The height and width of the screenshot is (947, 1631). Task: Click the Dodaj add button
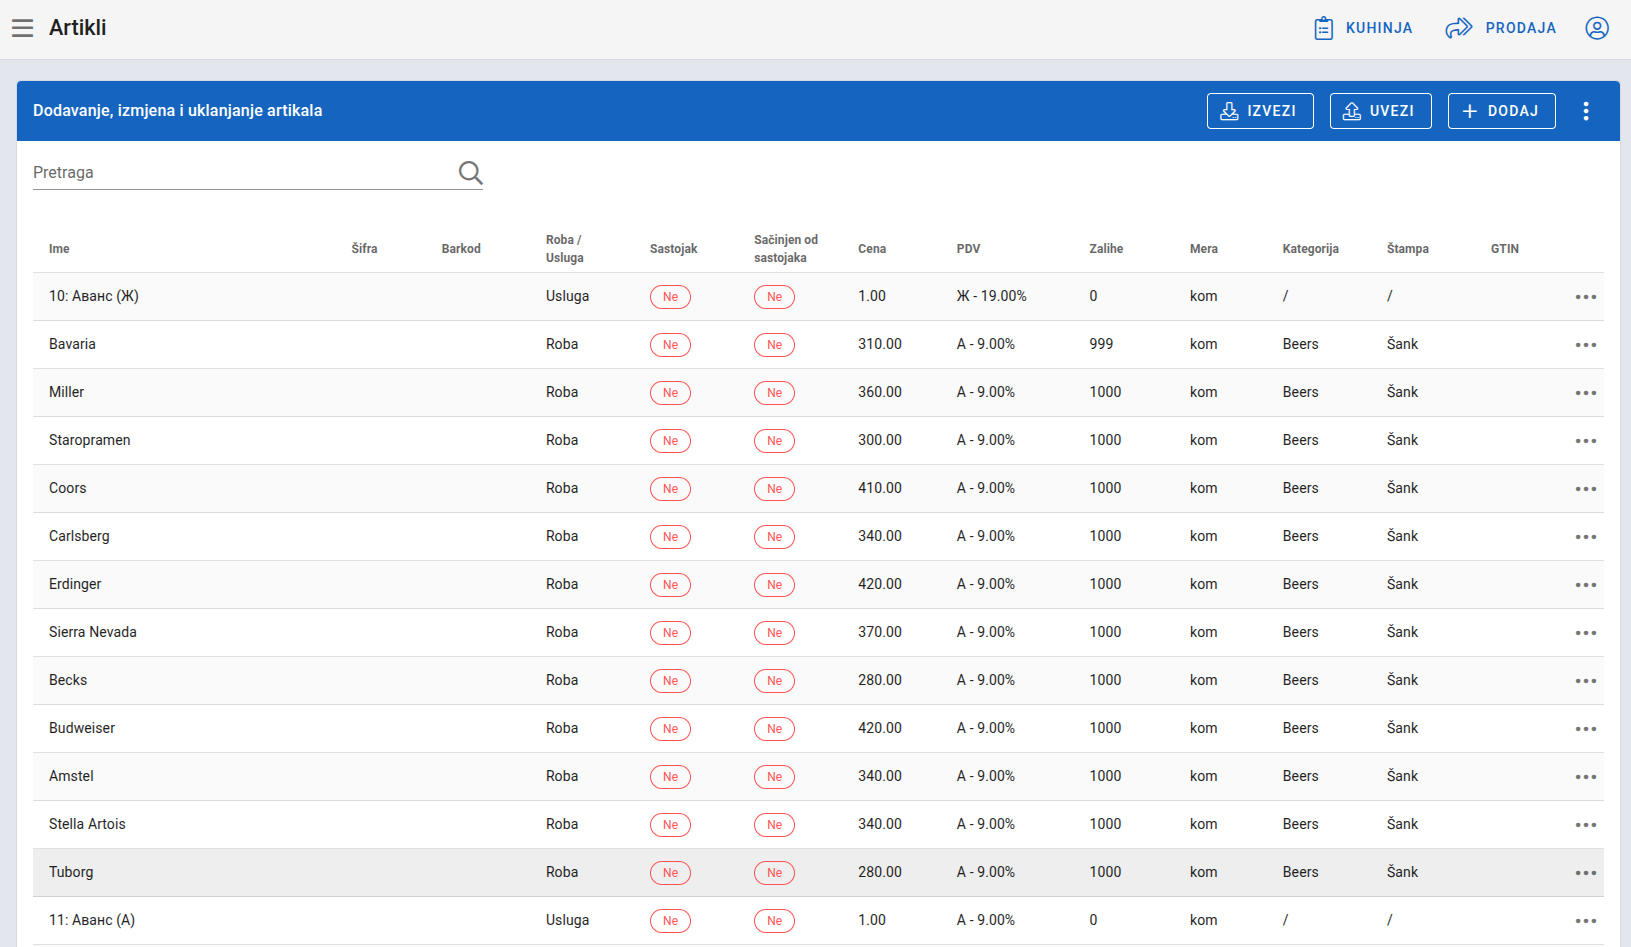[1501, 111]
